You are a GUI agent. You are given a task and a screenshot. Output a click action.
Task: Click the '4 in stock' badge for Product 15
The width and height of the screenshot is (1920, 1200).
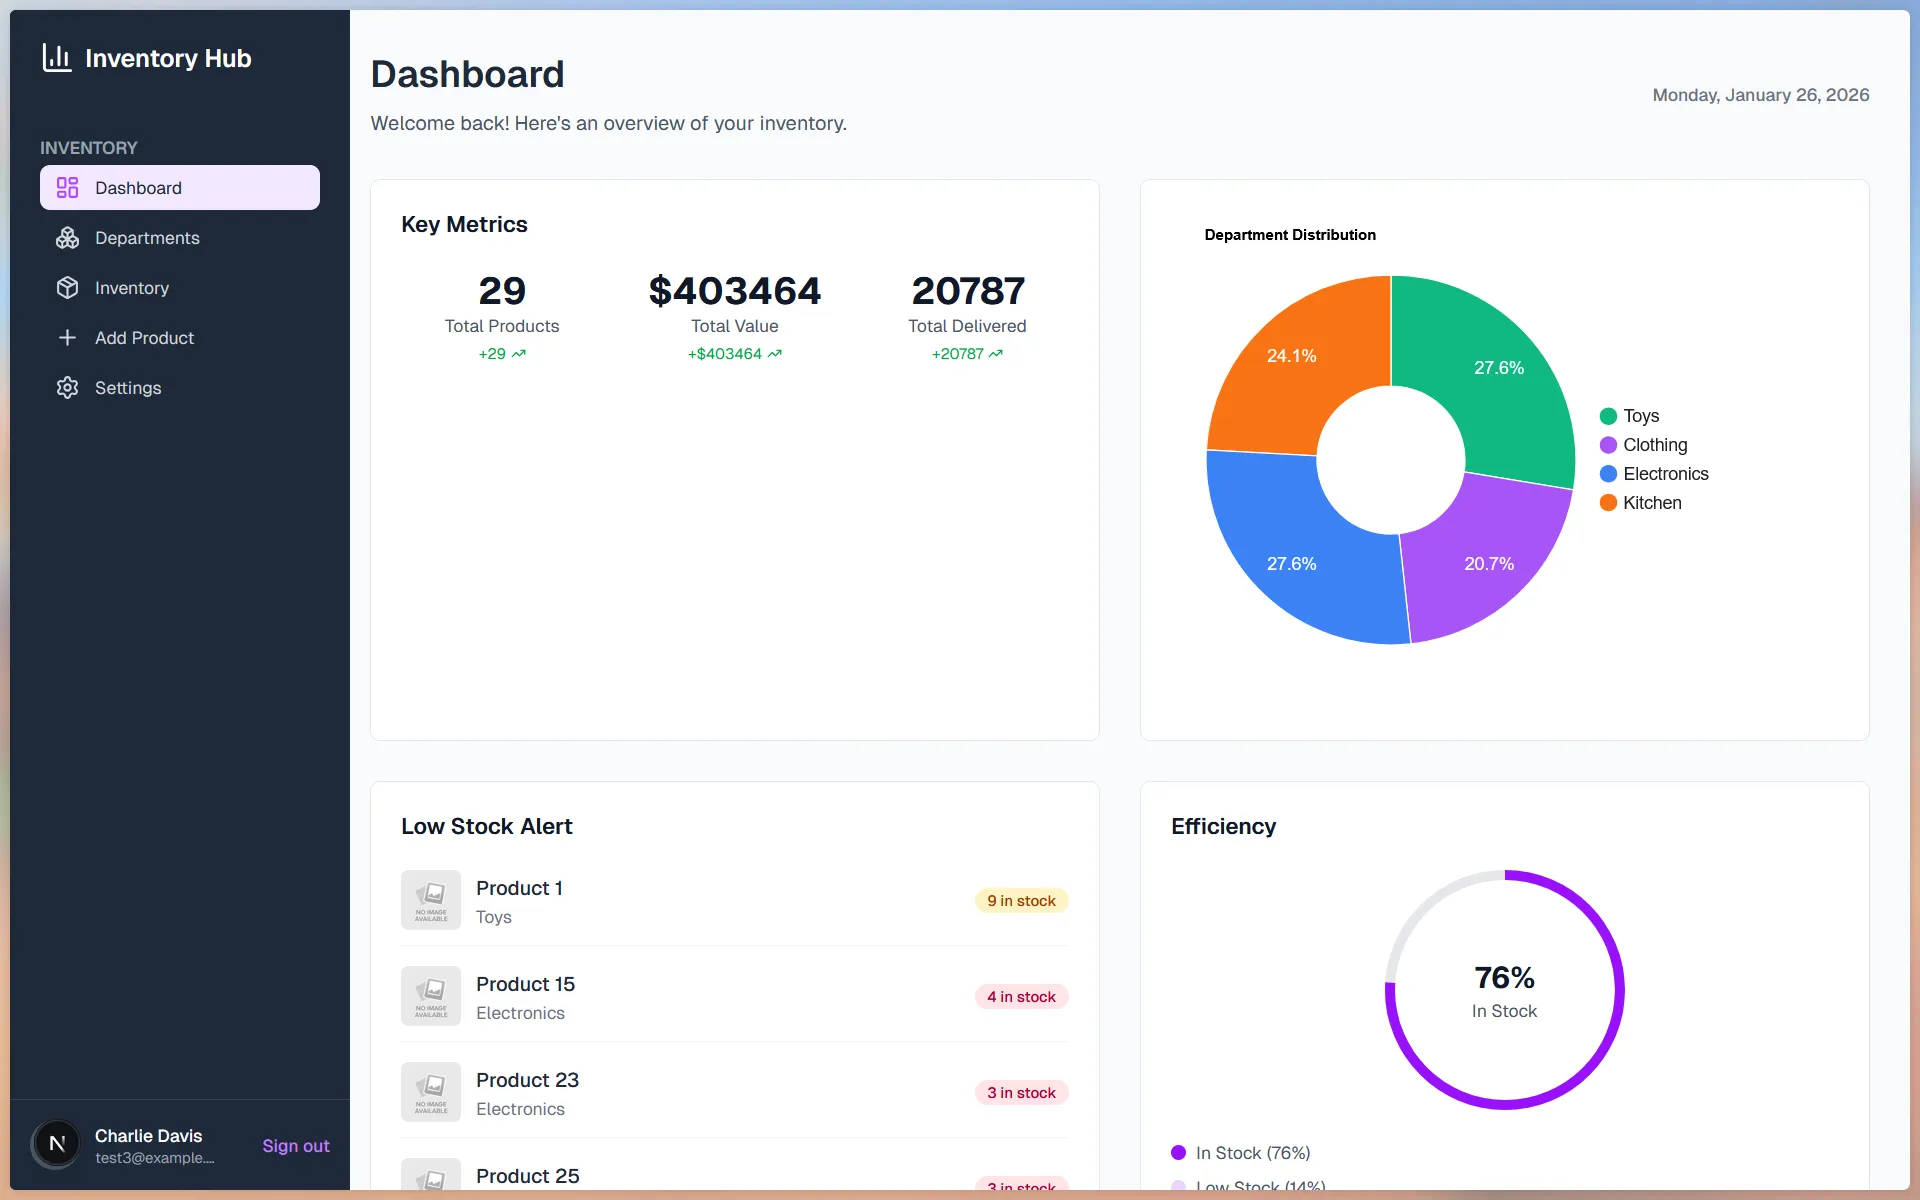[1021, 997]
